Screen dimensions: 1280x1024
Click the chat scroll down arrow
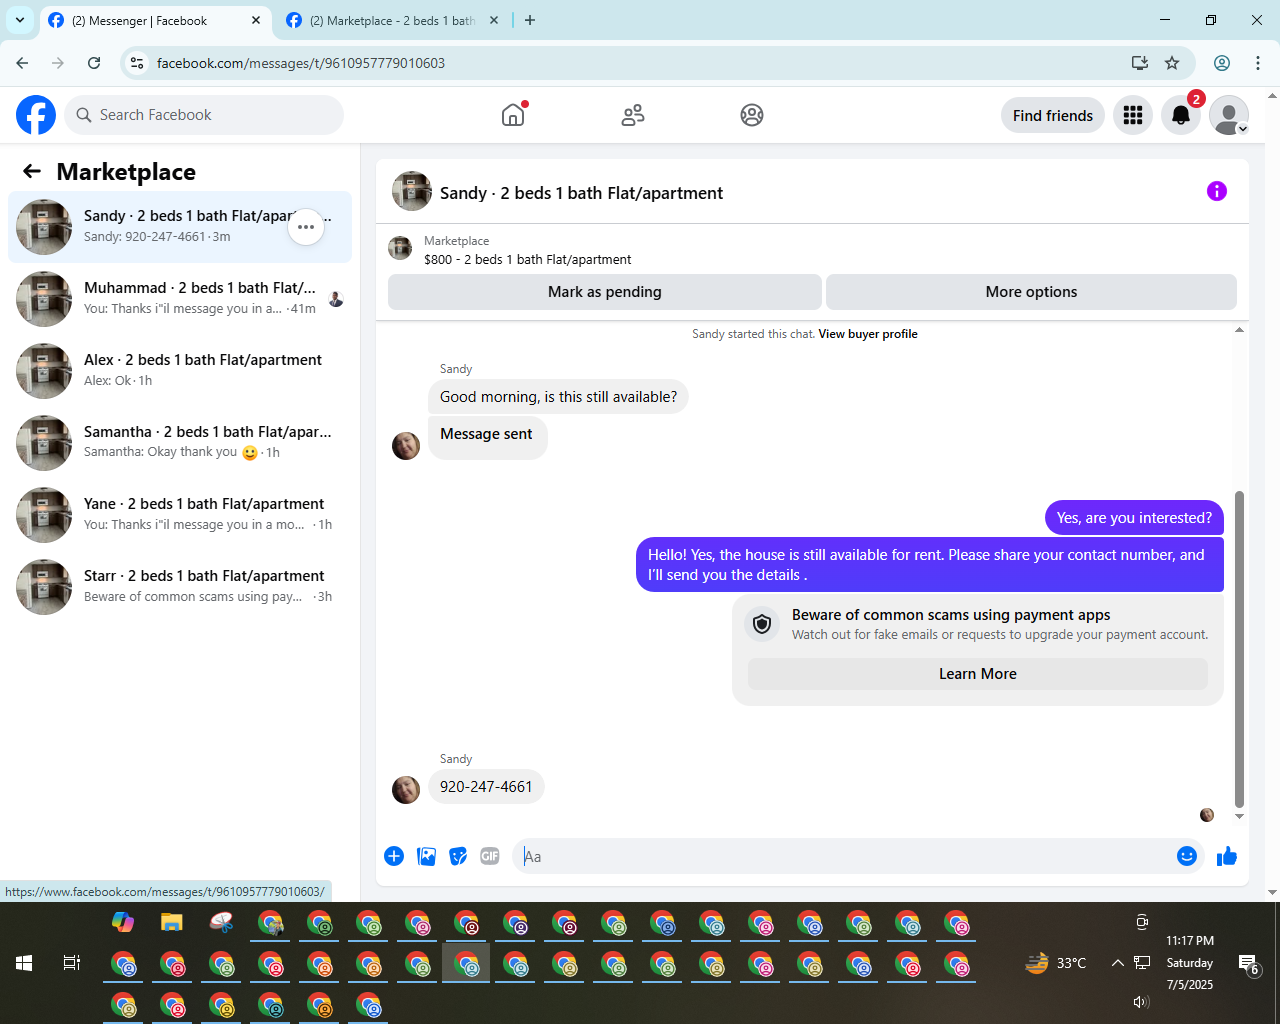tap(1240, 816)
